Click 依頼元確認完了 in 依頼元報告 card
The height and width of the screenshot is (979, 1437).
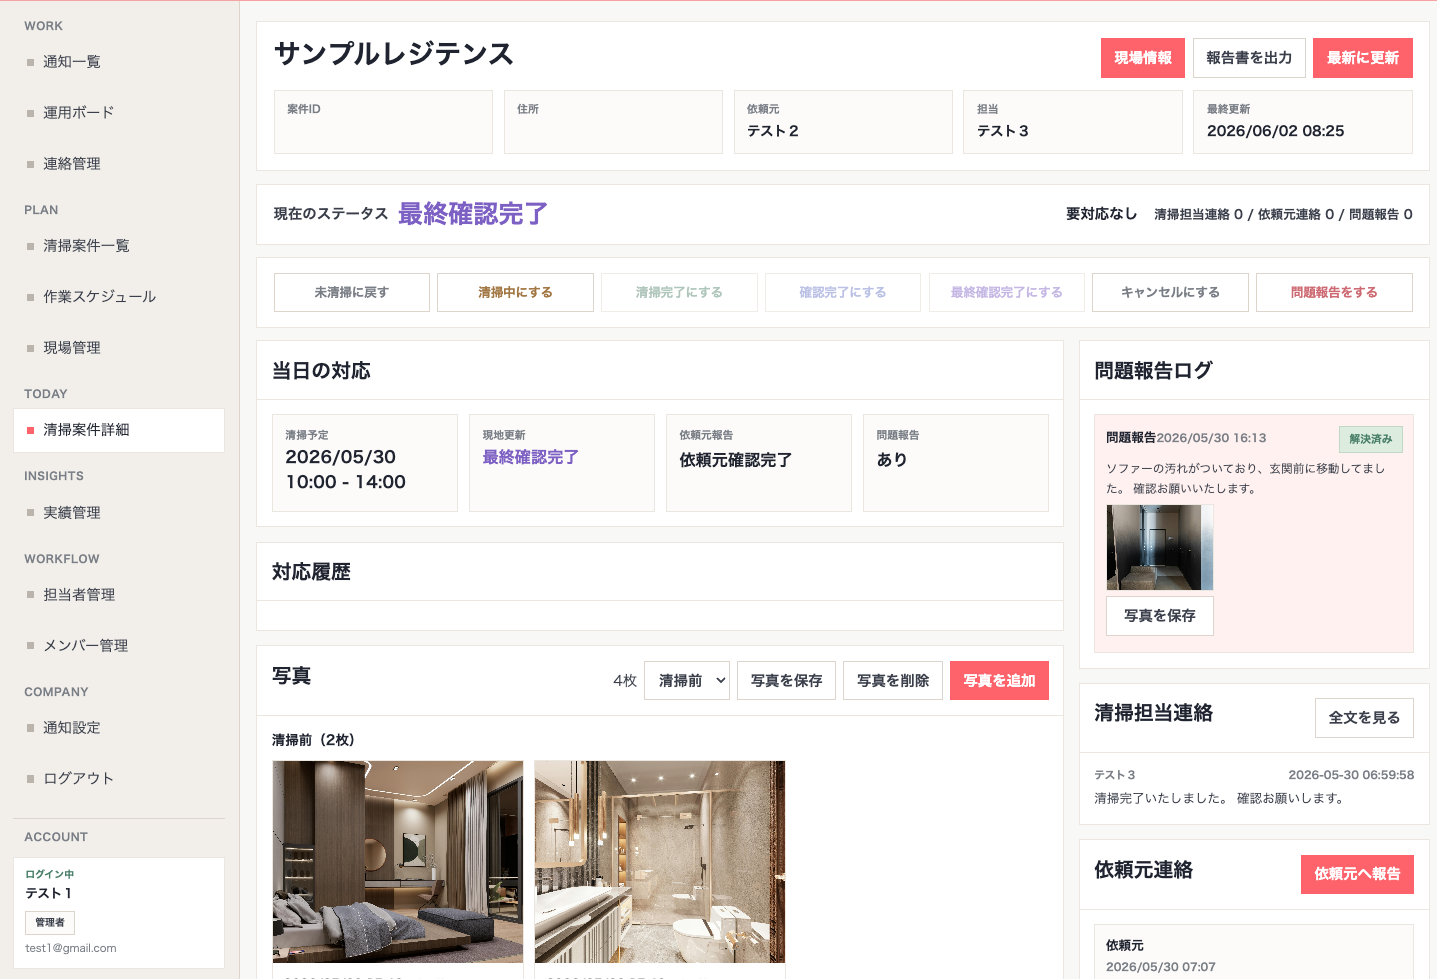point(736,460)
